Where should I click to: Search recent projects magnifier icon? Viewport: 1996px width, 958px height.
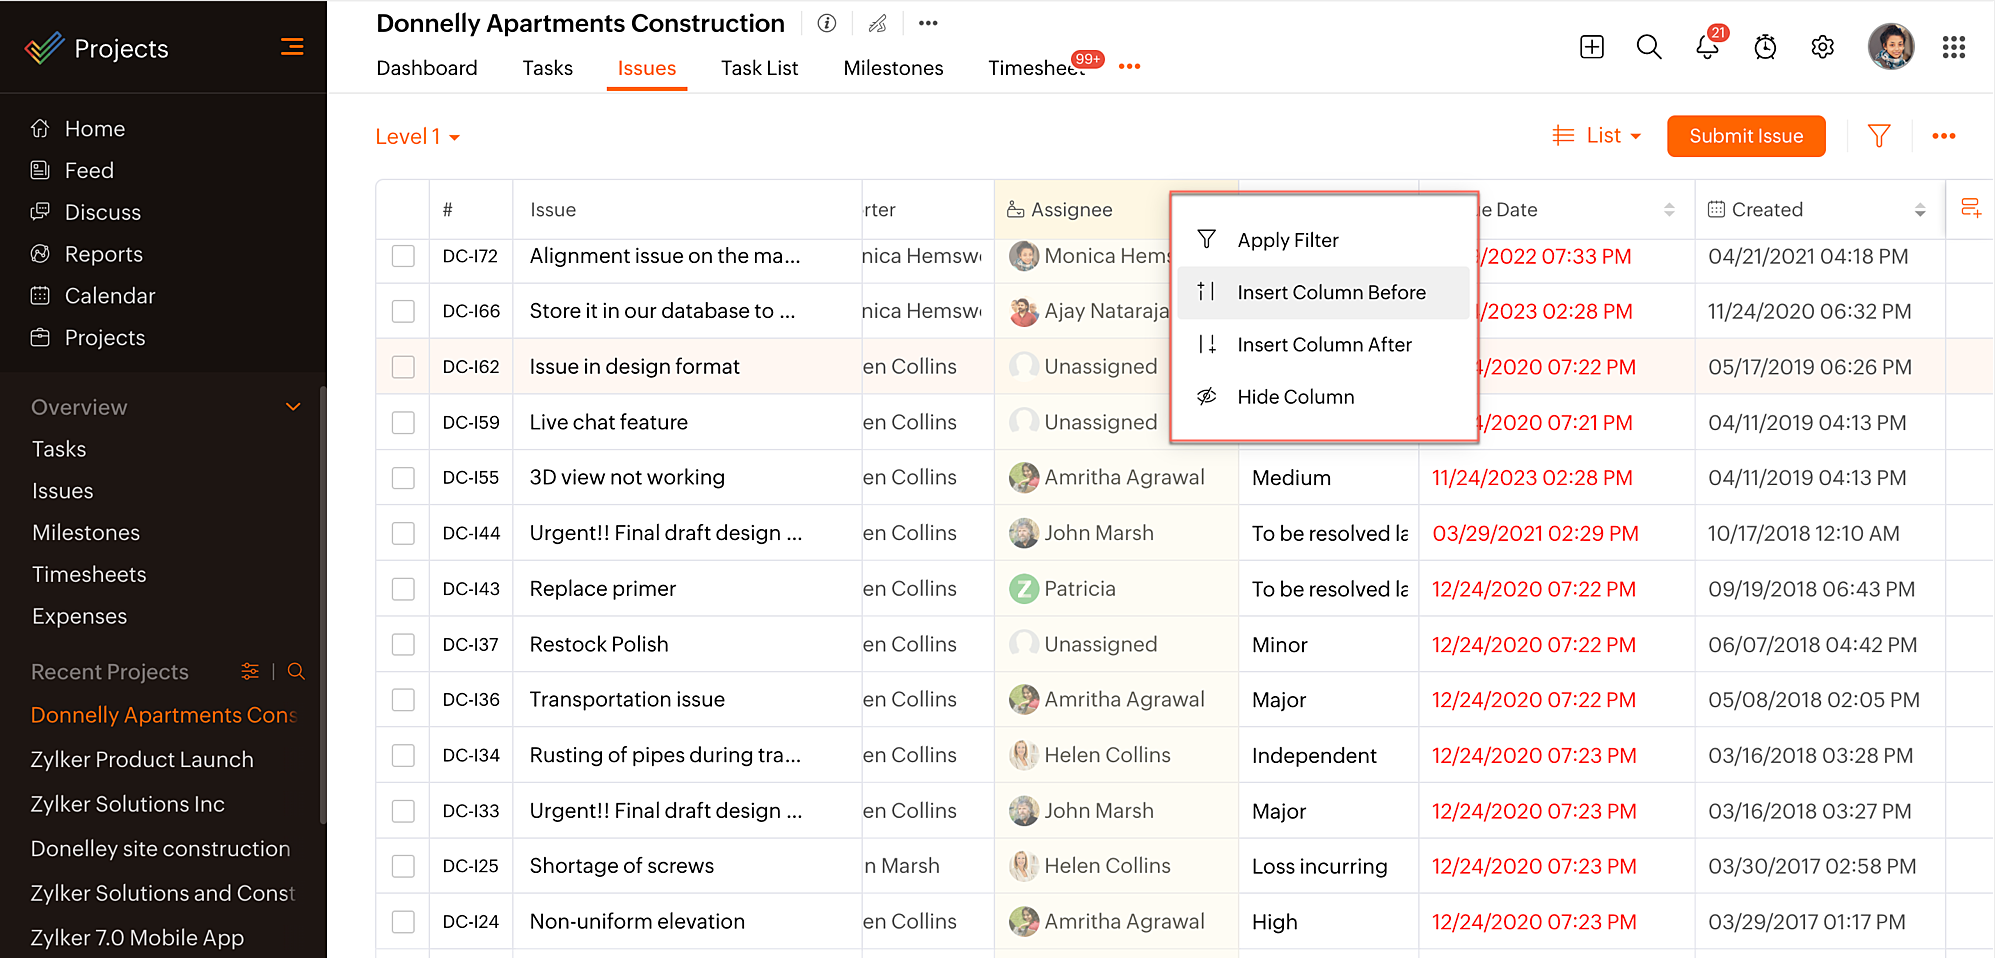click(296, 671)
